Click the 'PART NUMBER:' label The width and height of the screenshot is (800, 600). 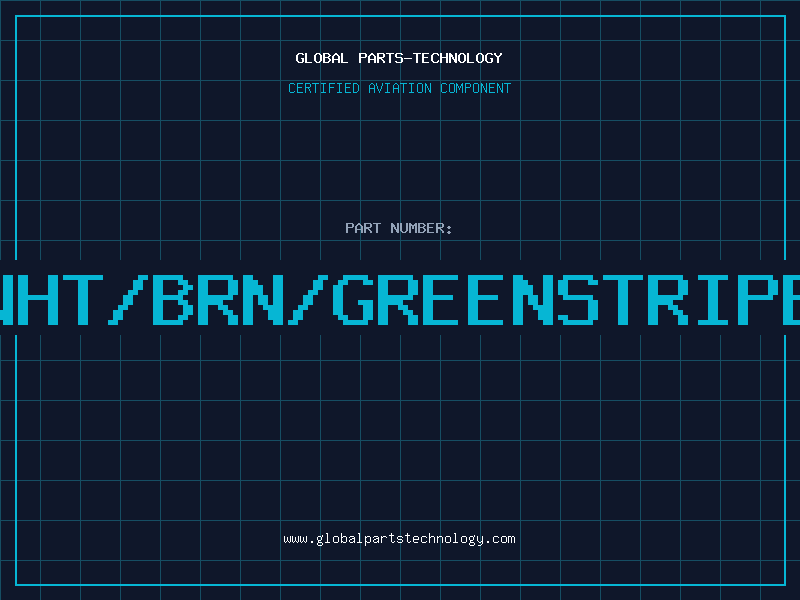399,228
